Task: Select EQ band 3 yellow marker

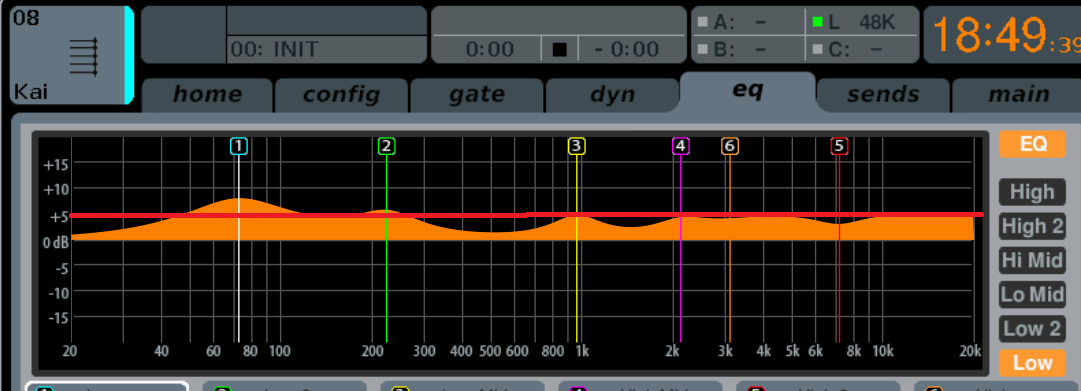Action: coord(576,146)
